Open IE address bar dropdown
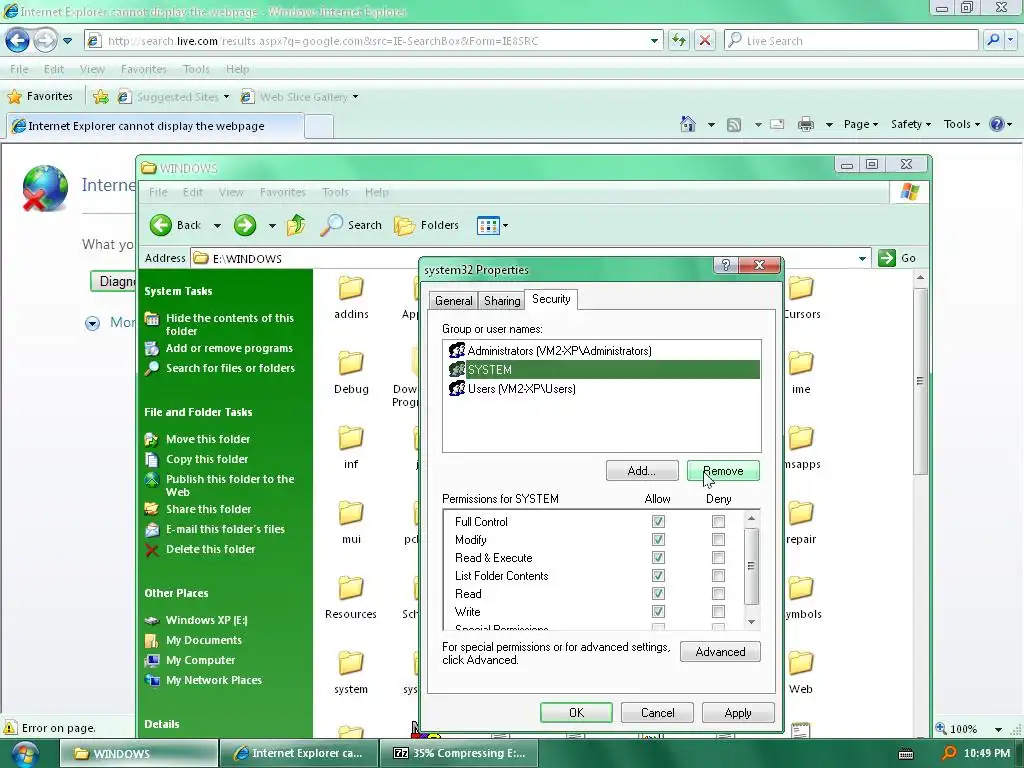The width and height of the screenshot is (1024, 768). 654,40
